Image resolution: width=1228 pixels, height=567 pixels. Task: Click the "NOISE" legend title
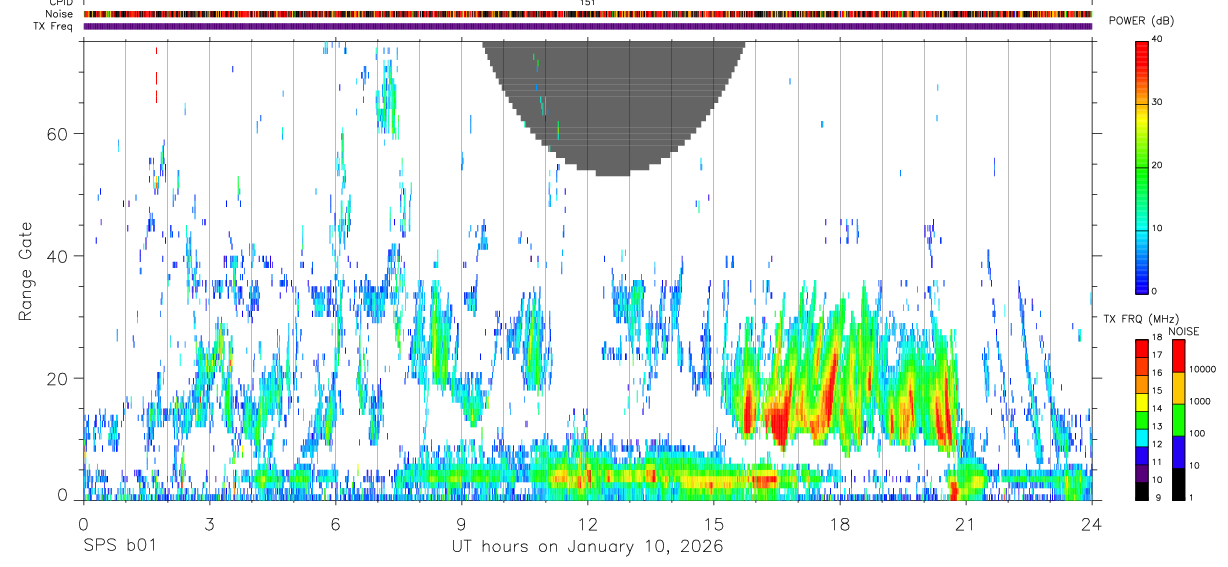(x=1184, y=332)
